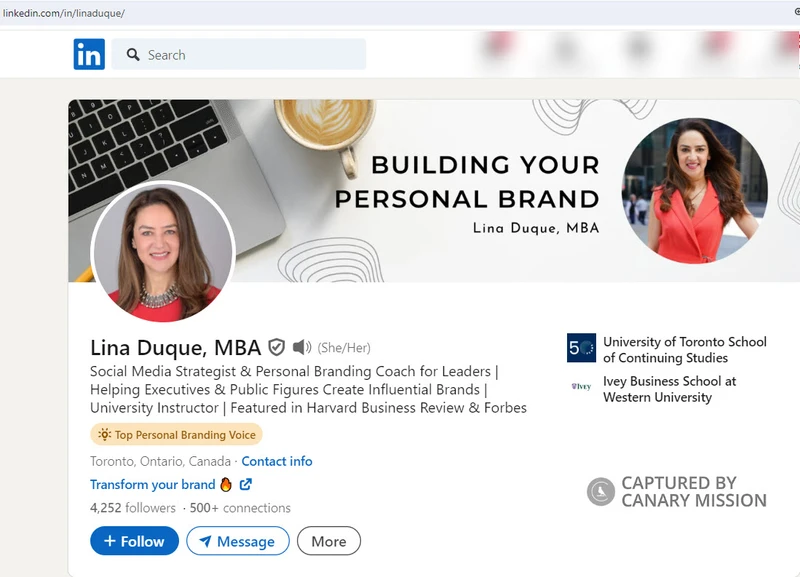Click the Top Personal Branding Voice badge
The width and height of the screenshot is (800, 577).
(x=177, y=435)
